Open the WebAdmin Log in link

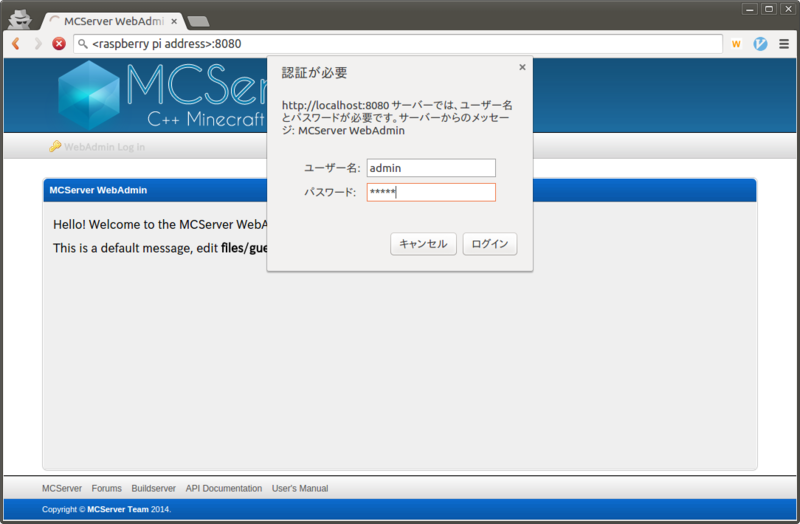tap(105, 147)
